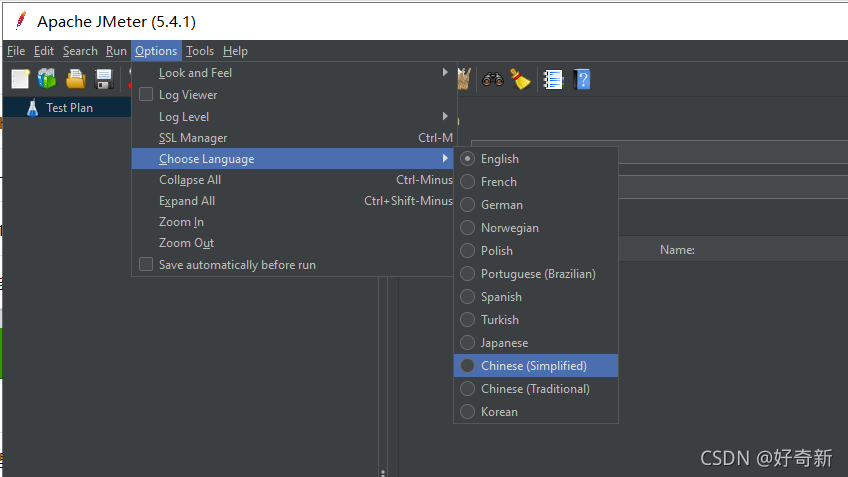848x477 pixels.
Task: Open the File menu
Action: (16, 51)
